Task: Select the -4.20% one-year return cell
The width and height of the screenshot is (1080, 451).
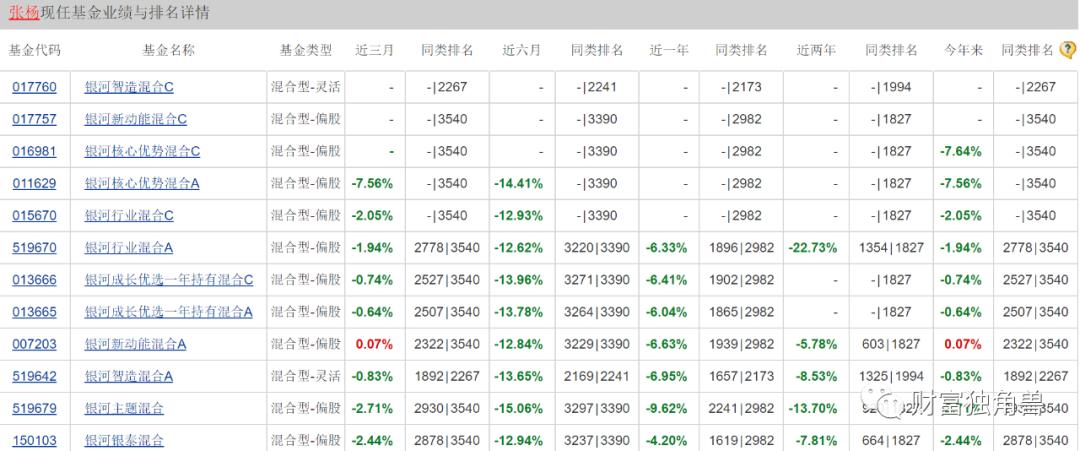Action: pos(666,441)
